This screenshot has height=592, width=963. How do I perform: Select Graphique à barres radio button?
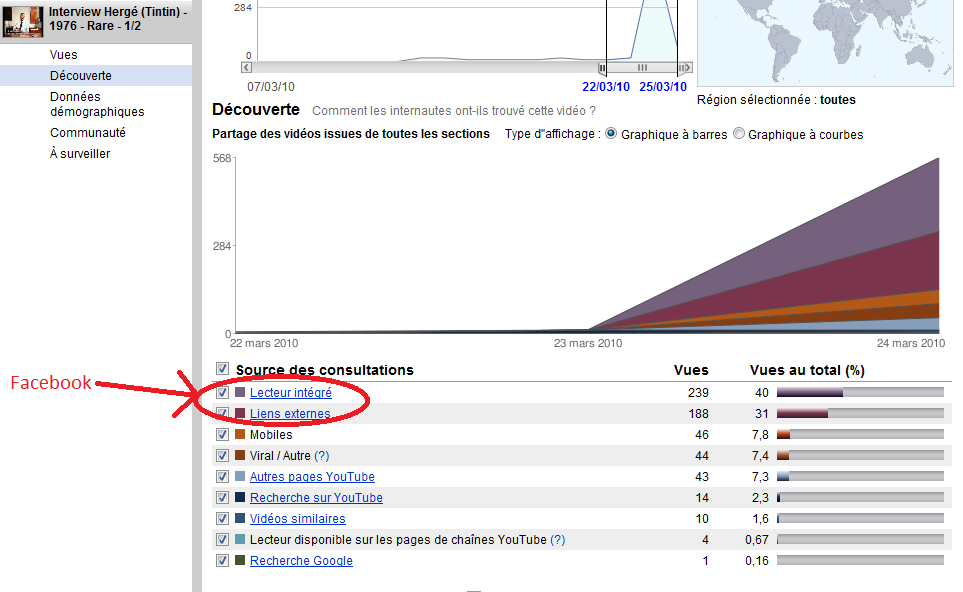tap(611, 133)
